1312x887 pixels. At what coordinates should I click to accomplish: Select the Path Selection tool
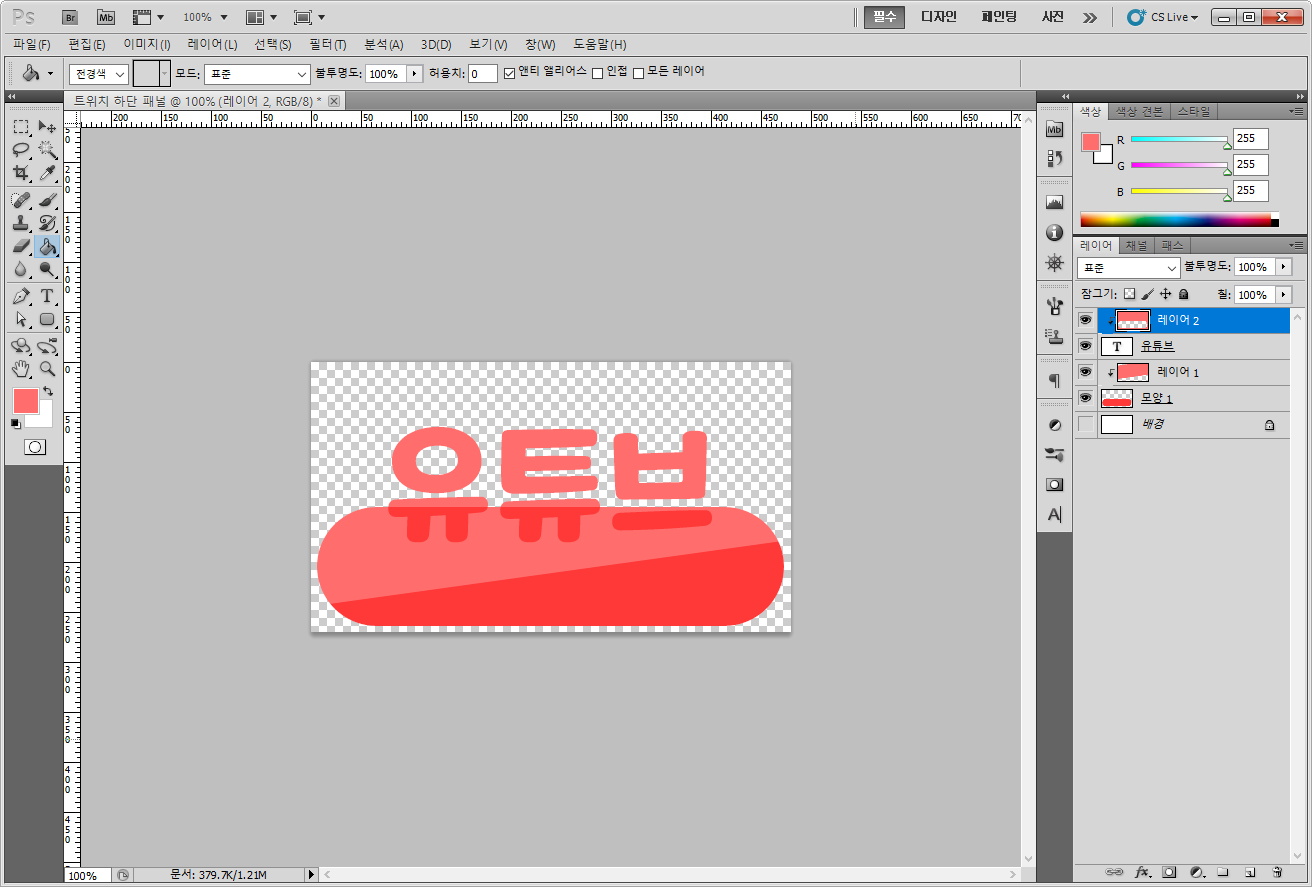(x=21, y=320)
